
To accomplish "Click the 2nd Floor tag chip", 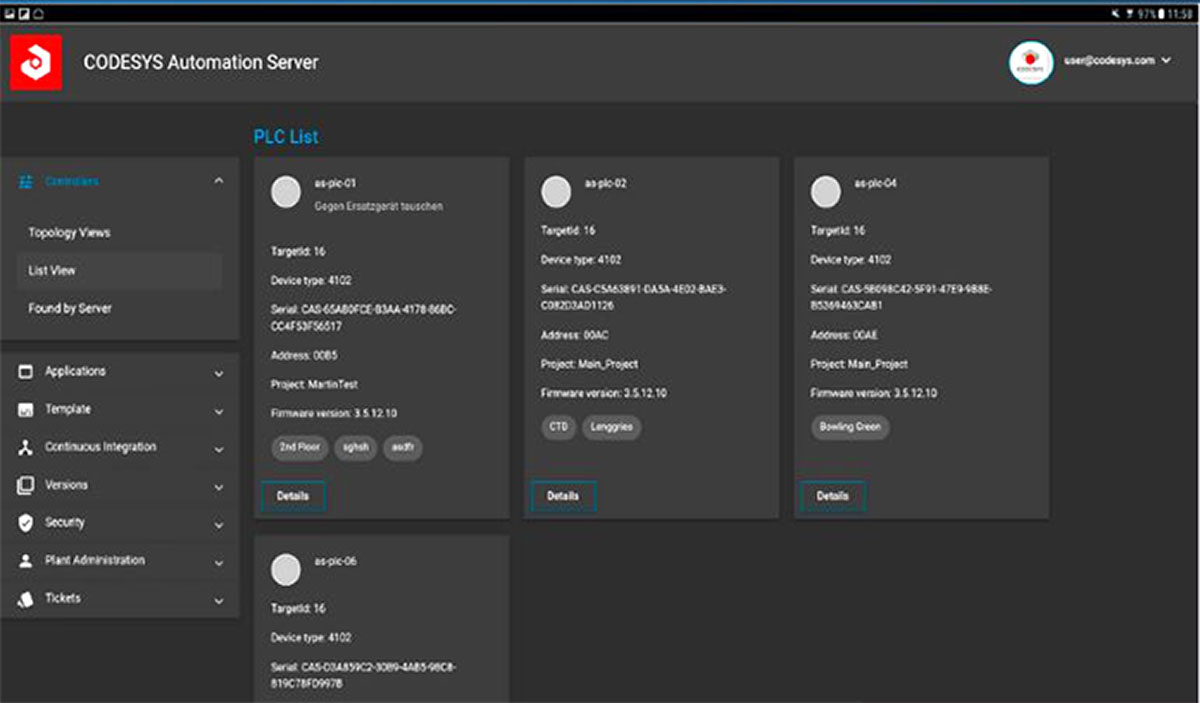I will [x=300, y=448].
